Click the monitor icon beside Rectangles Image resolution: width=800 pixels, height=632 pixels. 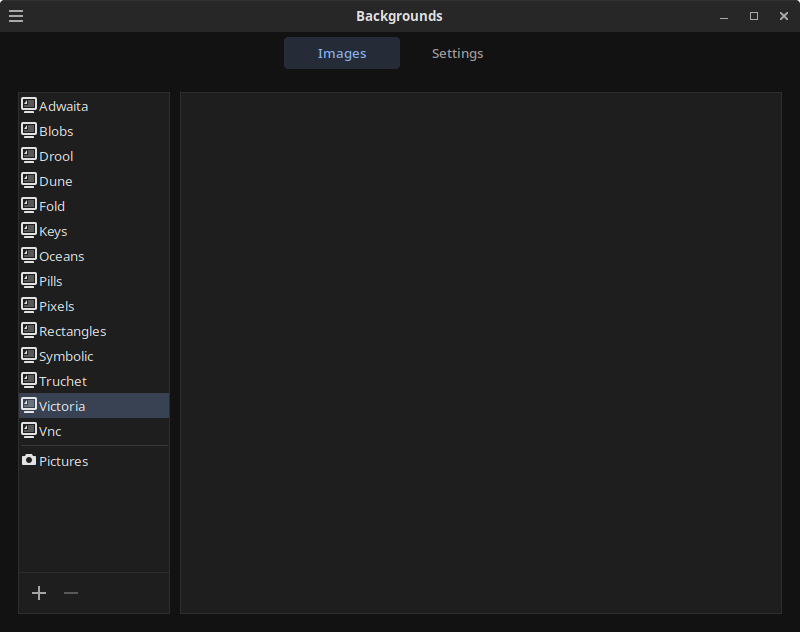(29, 331)
